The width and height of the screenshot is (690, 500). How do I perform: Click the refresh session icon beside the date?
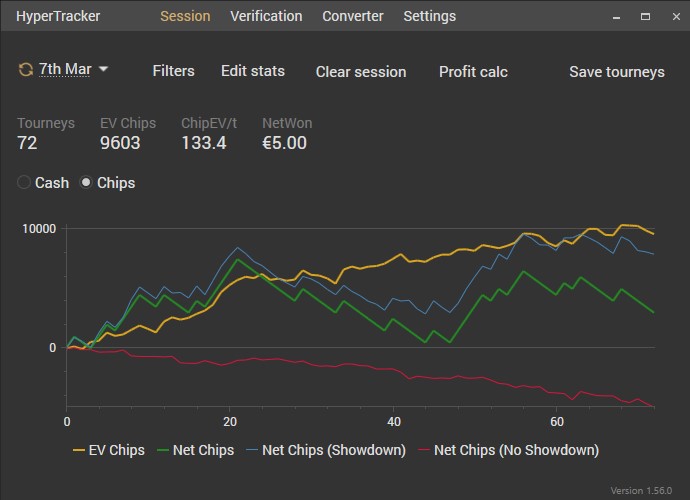25,70
